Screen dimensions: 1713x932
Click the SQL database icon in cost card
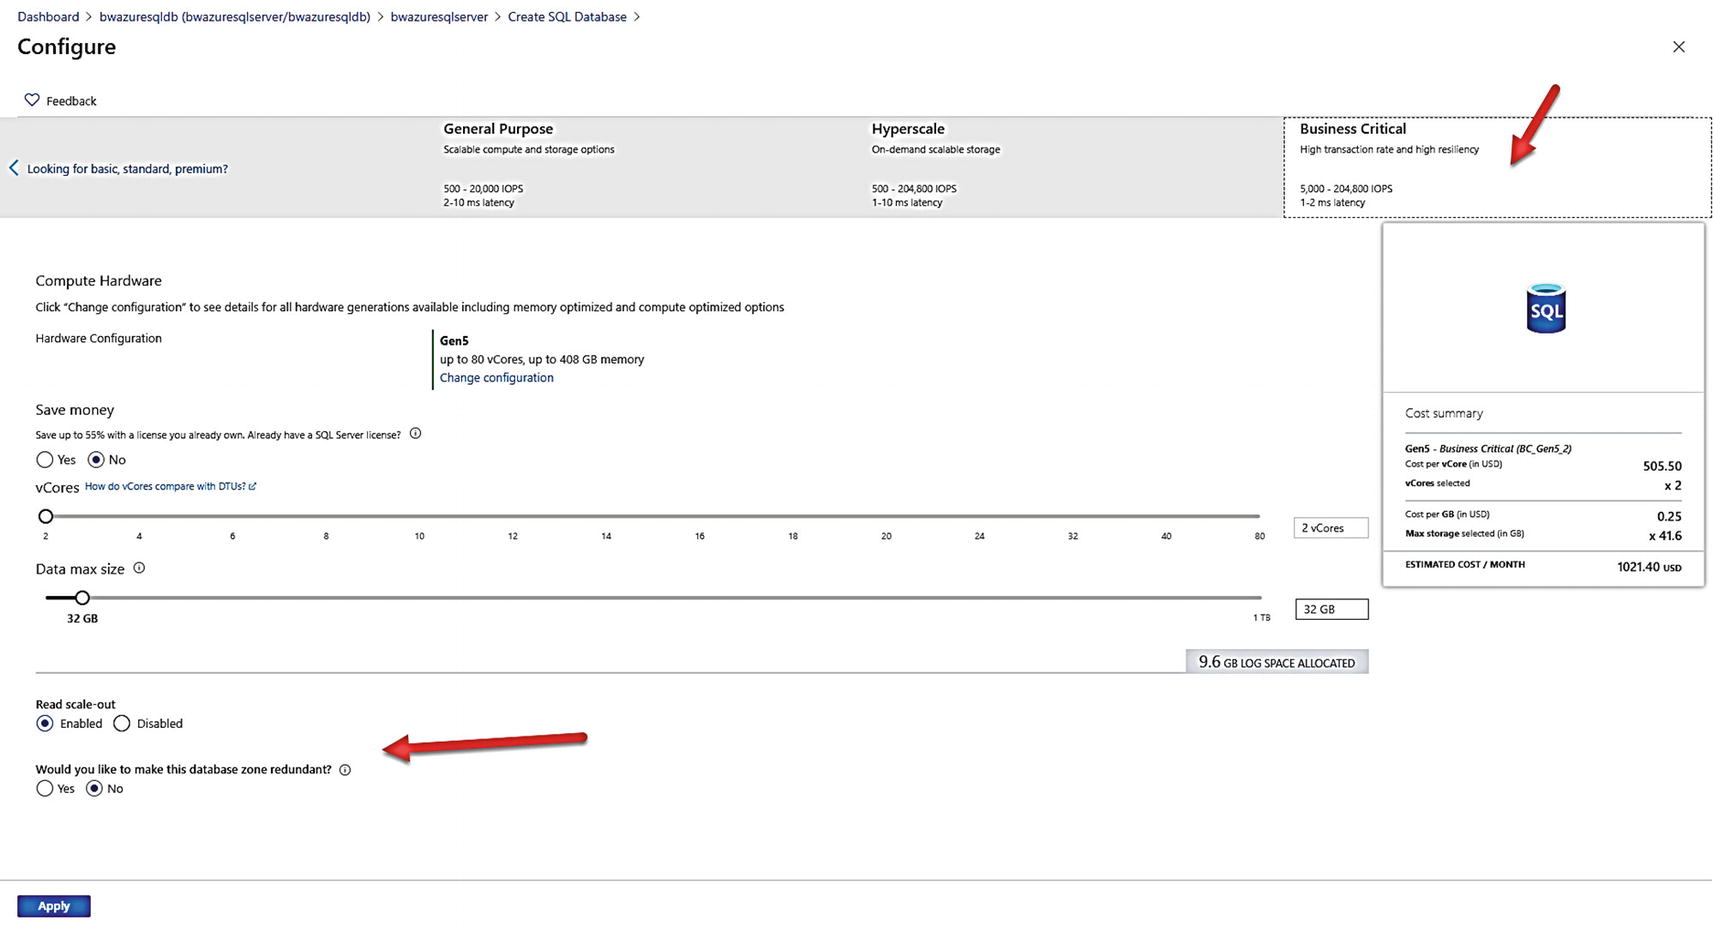coord(1546,309)
